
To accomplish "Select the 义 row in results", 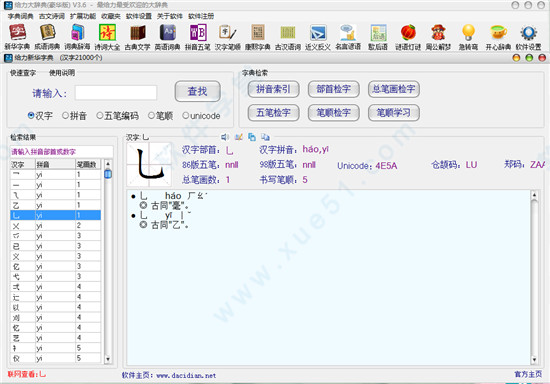I will (x=55, y=256).
